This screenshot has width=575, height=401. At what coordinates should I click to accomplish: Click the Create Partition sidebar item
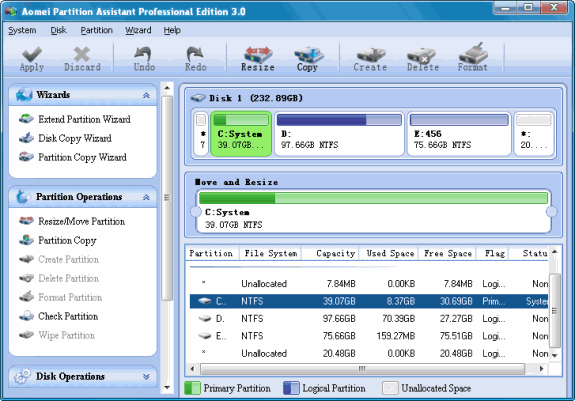click(68, 259)
